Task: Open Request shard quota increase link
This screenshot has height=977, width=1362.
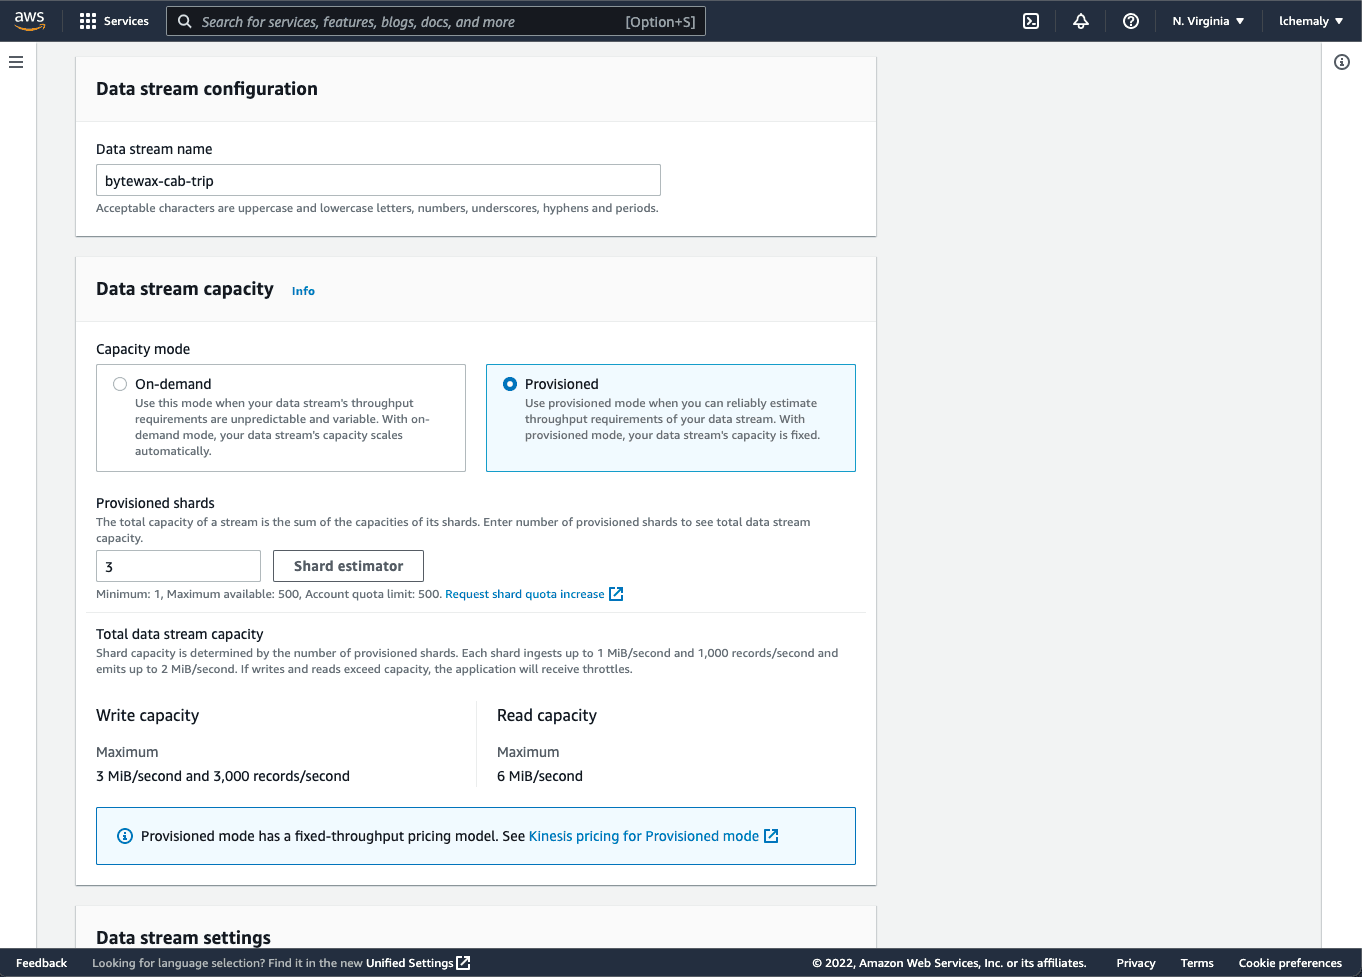Action: coord(525,594)
